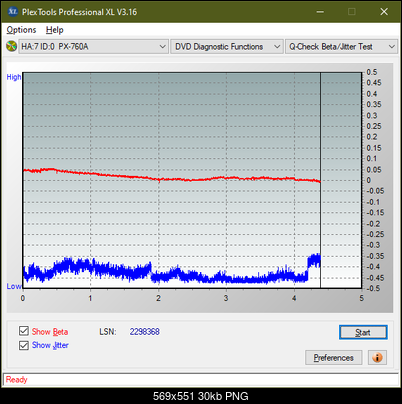
Task: Open the Preferences button
Action: coord(333,358)
